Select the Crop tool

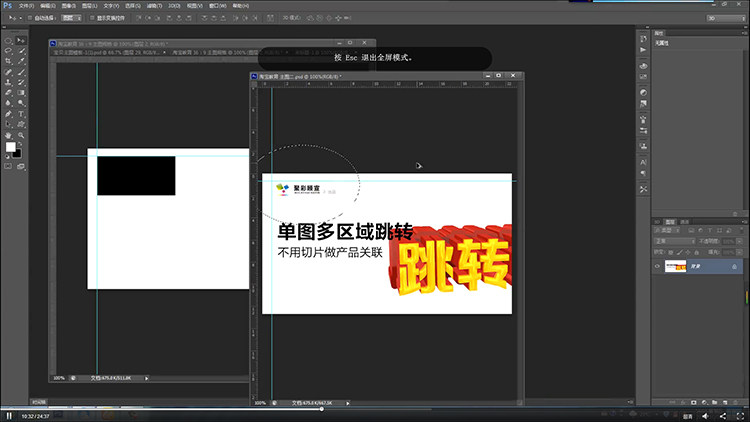(x=8, y=61)
